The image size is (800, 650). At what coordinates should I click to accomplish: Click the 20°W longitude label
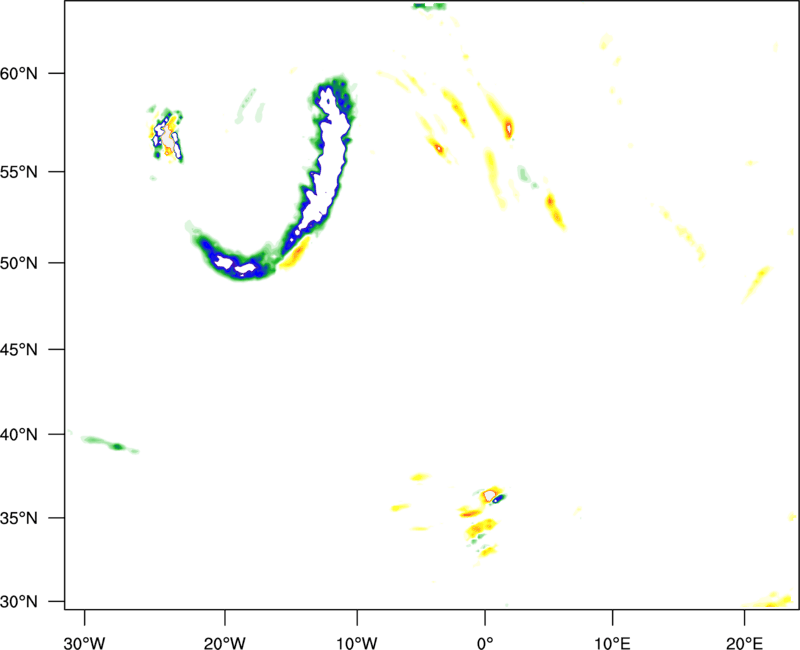coord(225,643)
